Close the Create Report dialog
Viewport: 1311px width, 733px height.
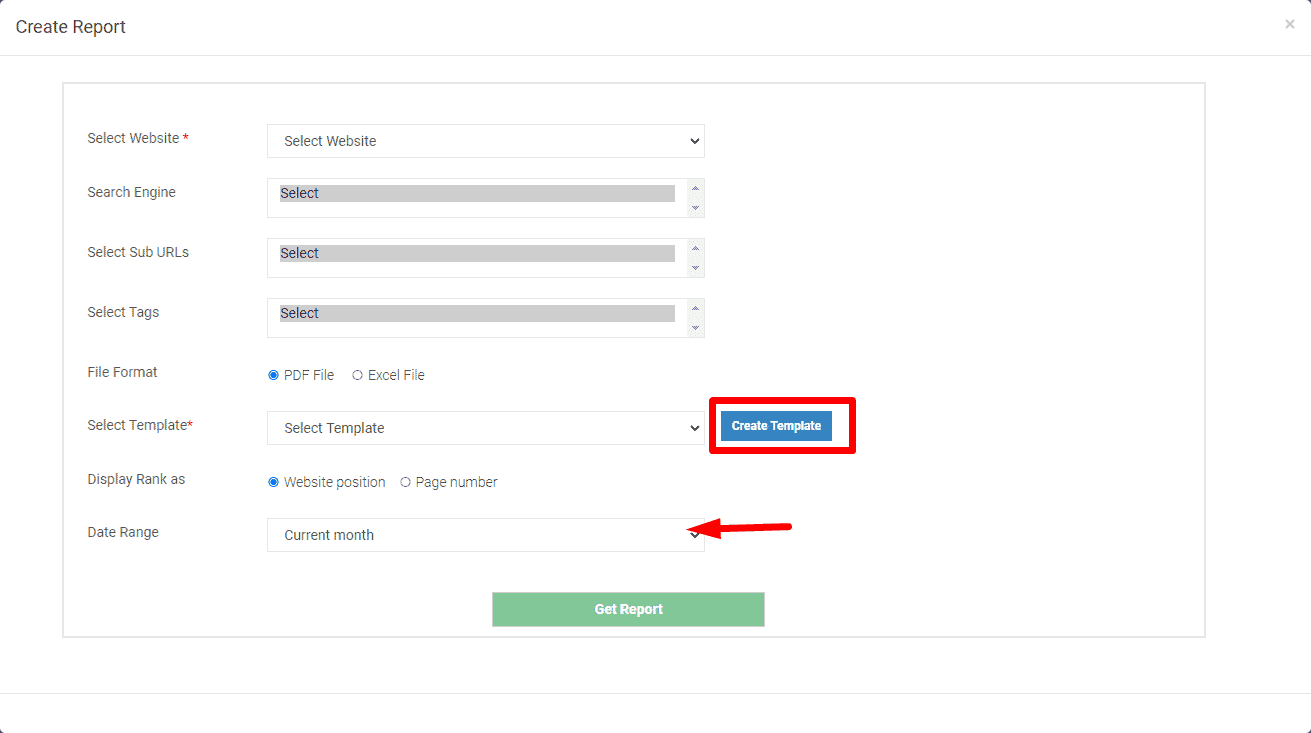pos(1289,24)
